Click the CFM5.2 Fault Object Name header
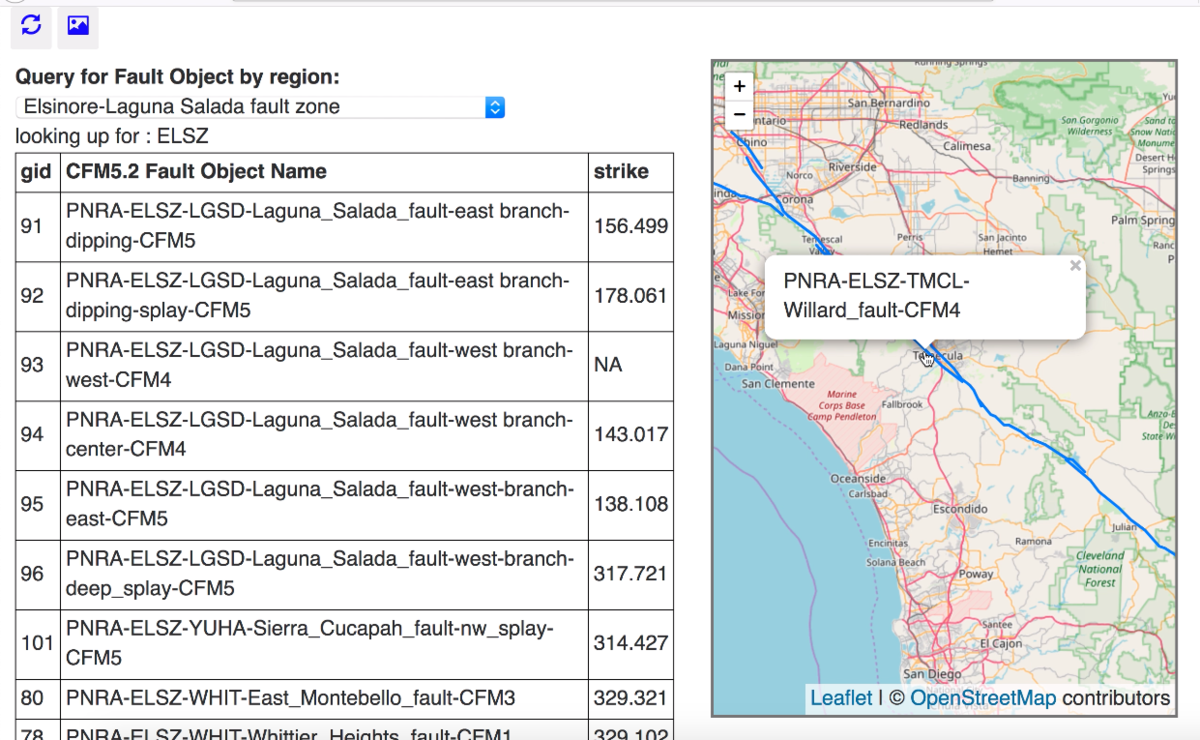Viewport: 1200px width, 740px height. point(197,172)
